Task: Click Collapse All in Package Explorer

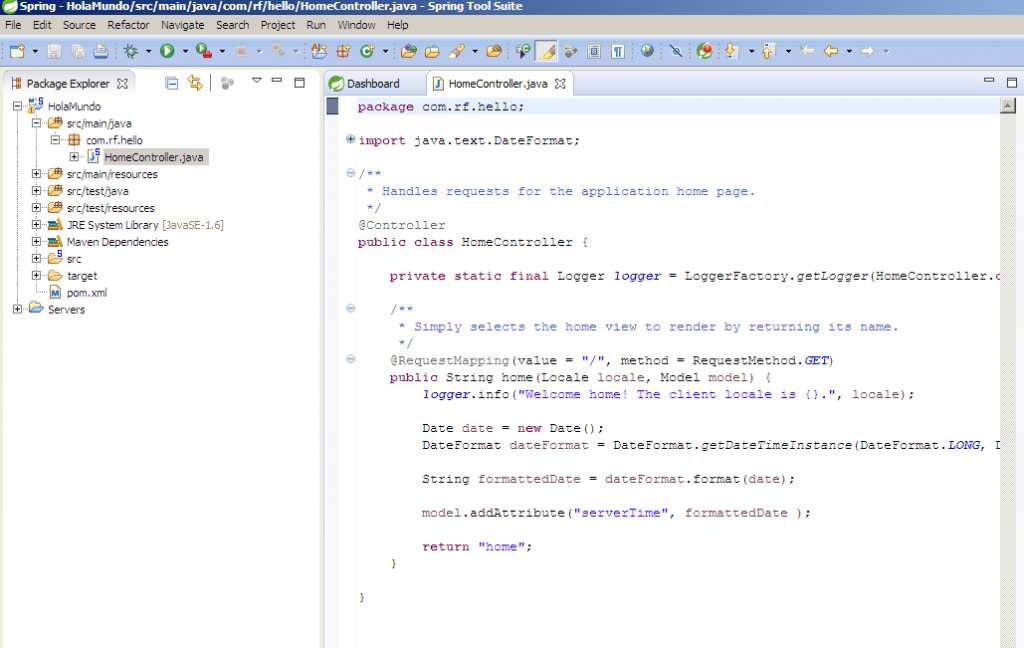Action: (172, 83)
